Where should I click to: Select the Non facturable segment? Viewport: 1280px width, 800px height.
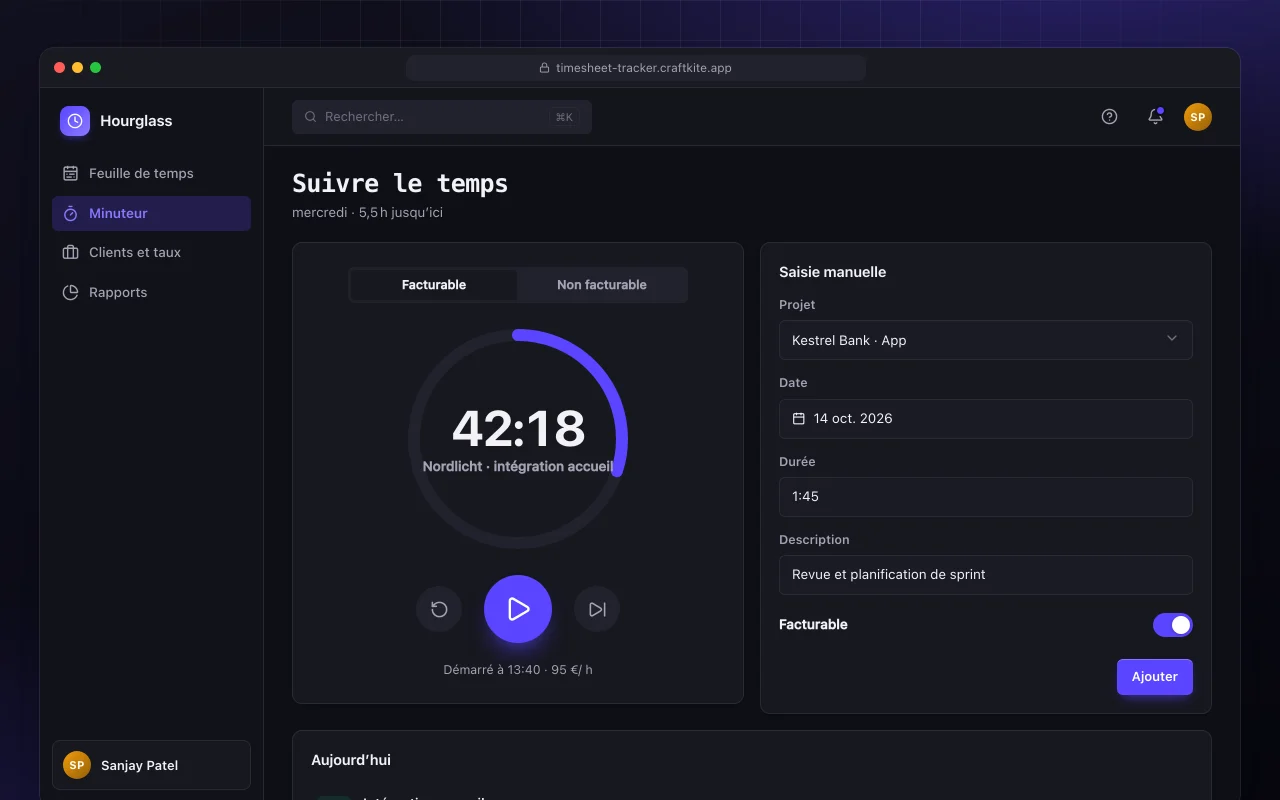coord(602,285)
